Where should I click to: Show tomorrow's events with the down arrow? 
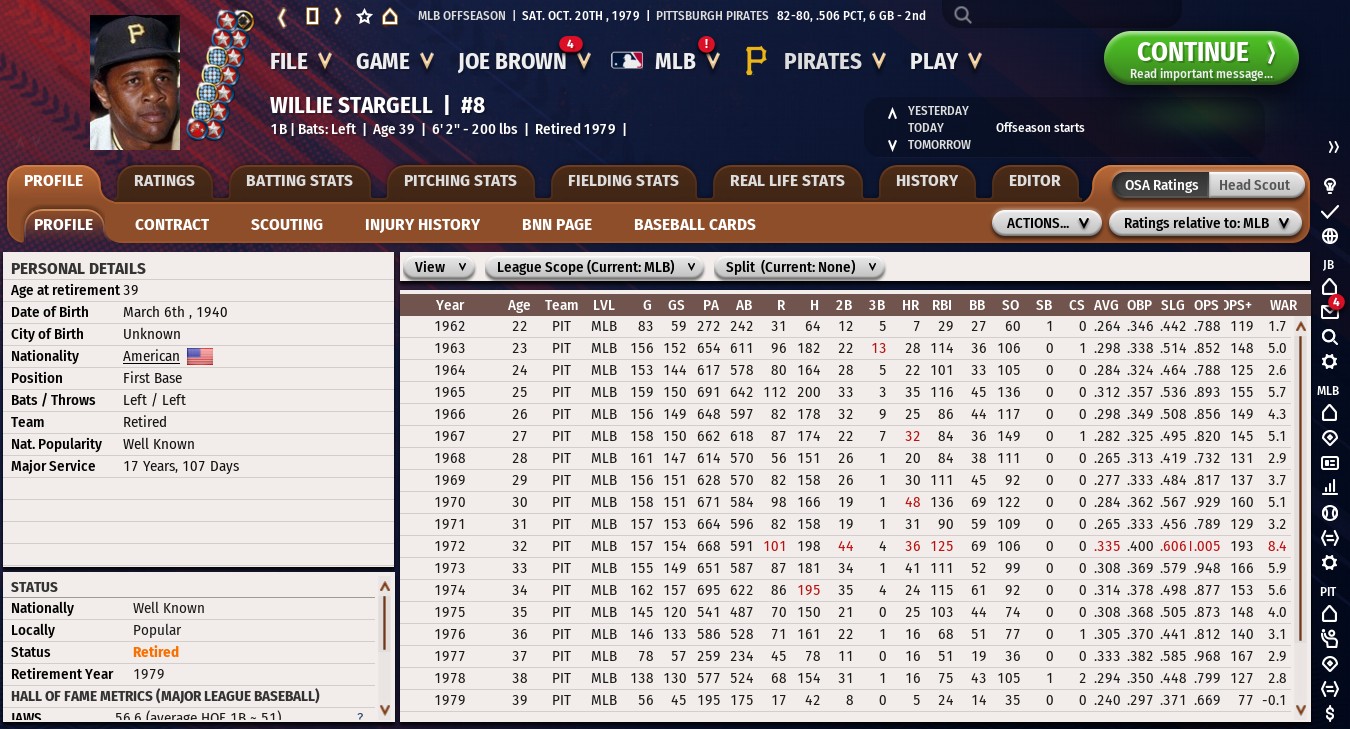click(892, 146)
